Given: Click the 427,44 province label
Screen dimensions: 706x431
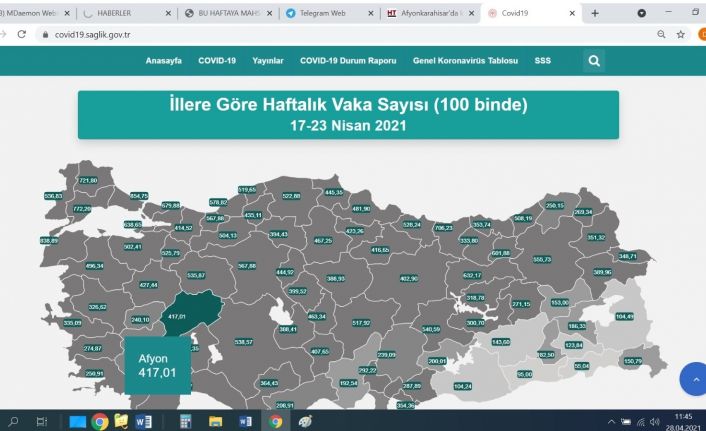Looking at the screenshot, I should click(149, 285).
